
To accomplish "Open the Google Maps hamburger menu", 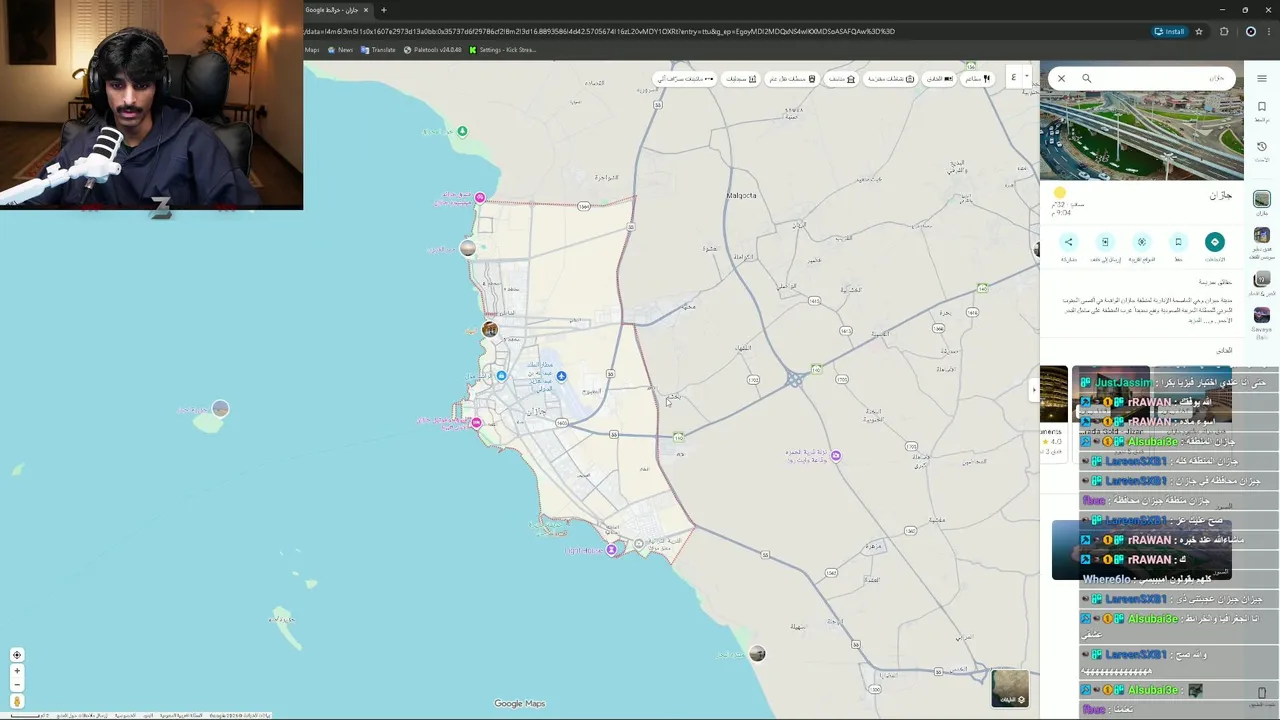I will pyautogui.click(x=1262, y=78).
